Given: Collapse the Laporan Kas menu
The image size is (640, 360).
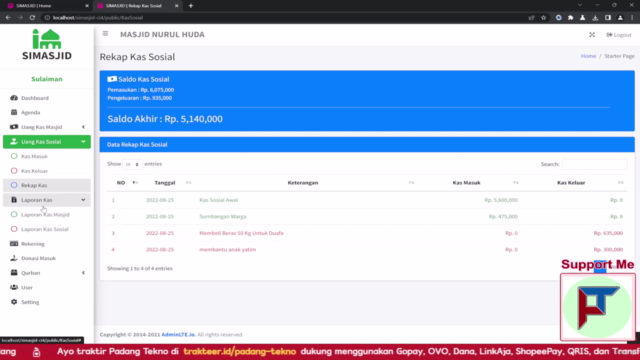Looking at the screenshot, I should pyautogui.click(x=47, y=200).
